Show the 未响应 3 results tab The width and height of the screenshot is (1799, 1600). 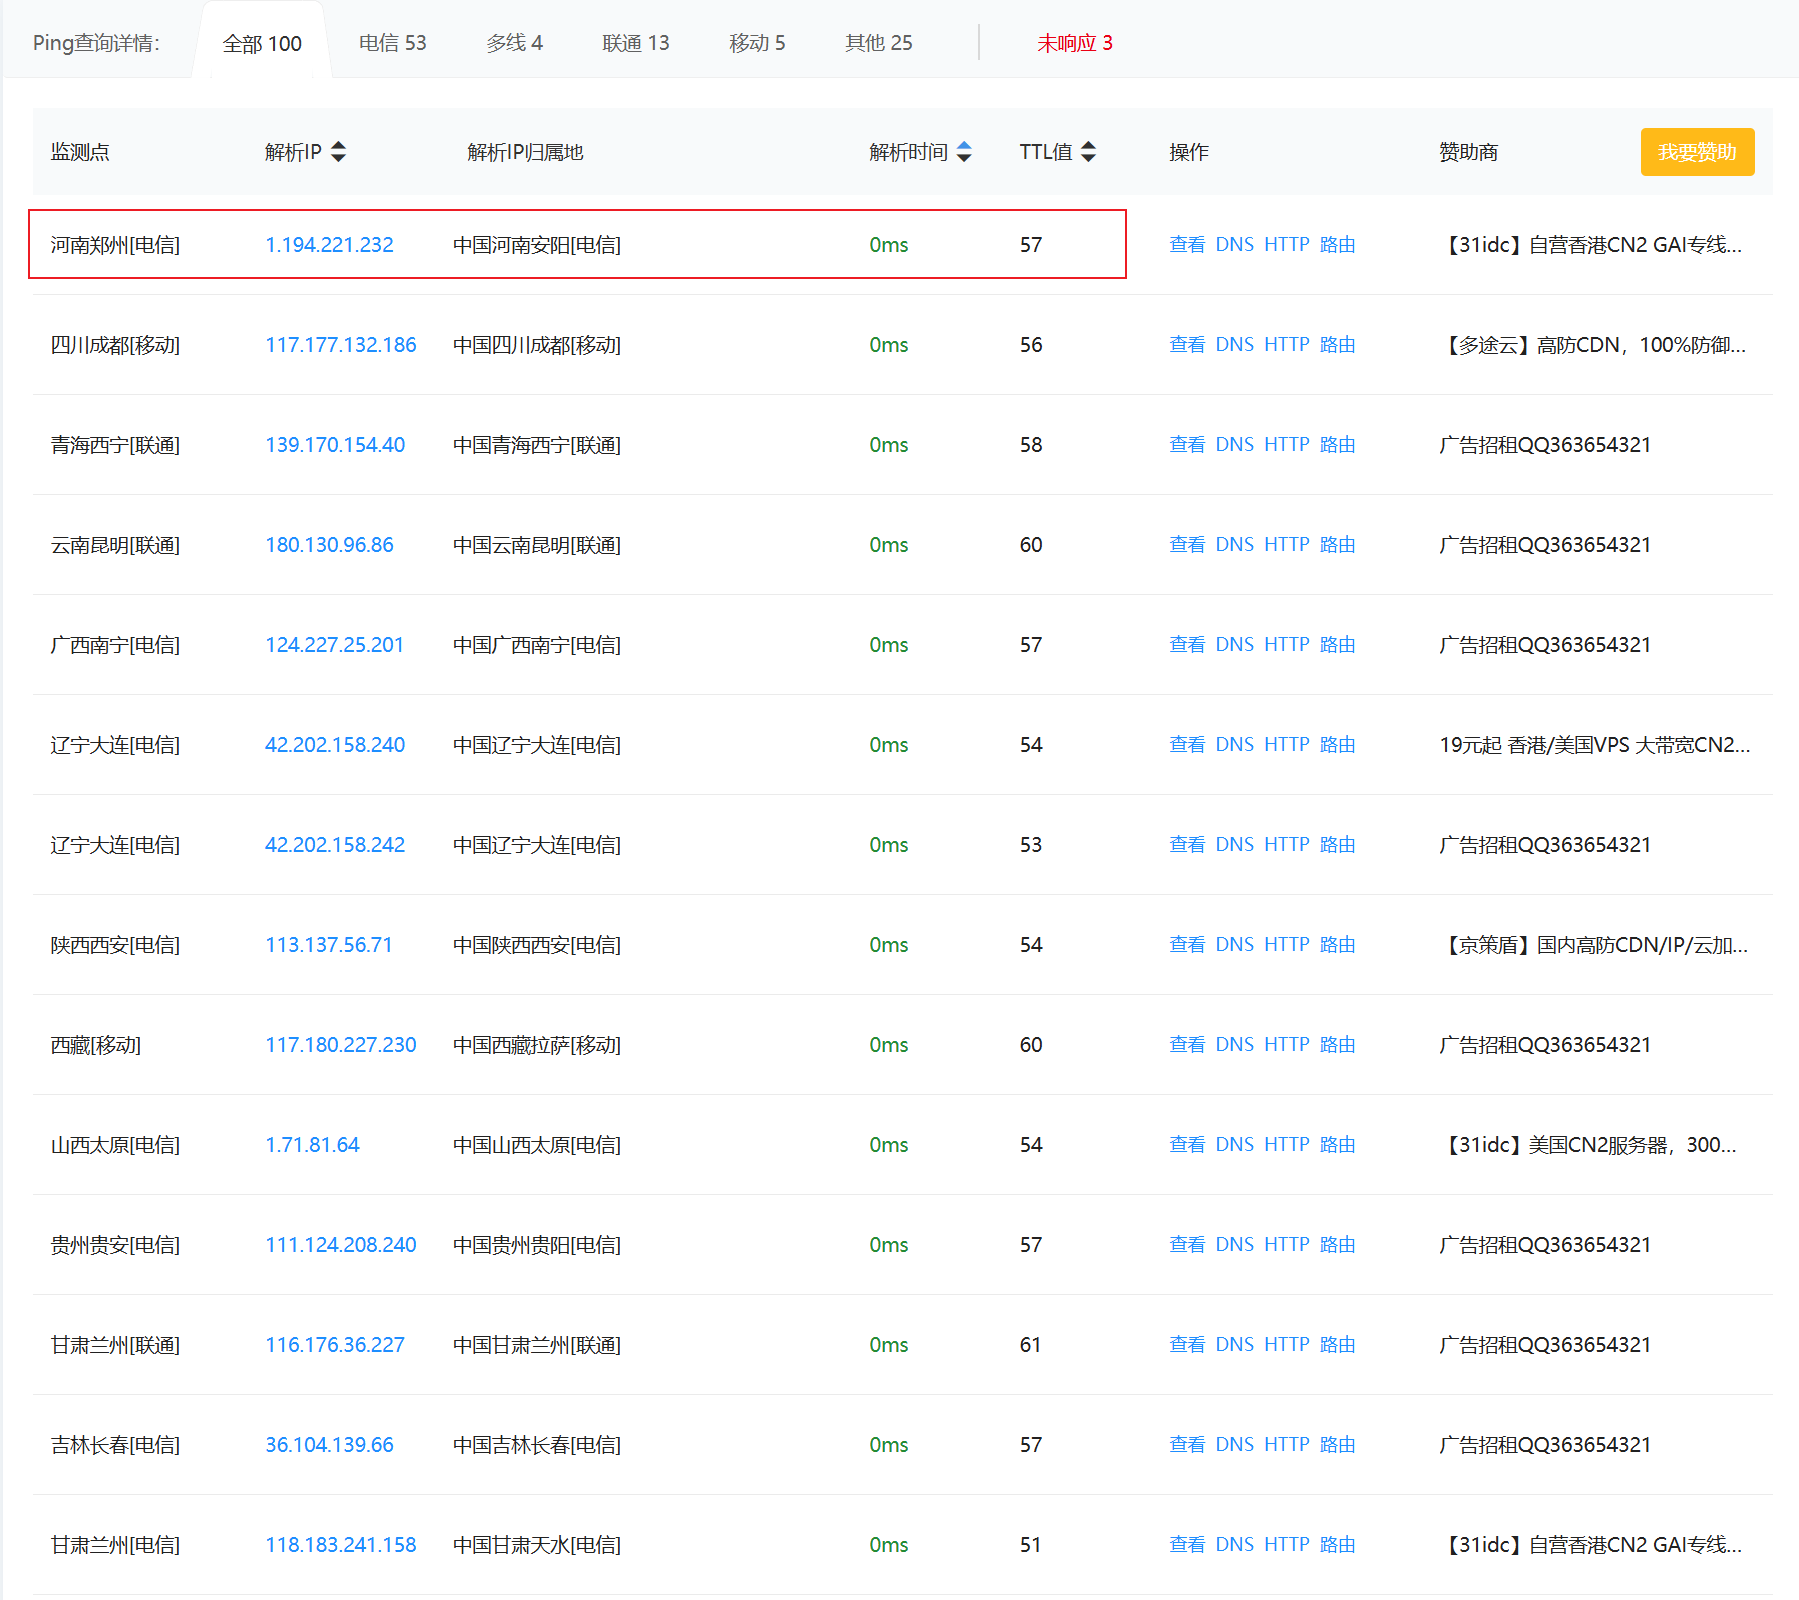(x=1075, y=43)
